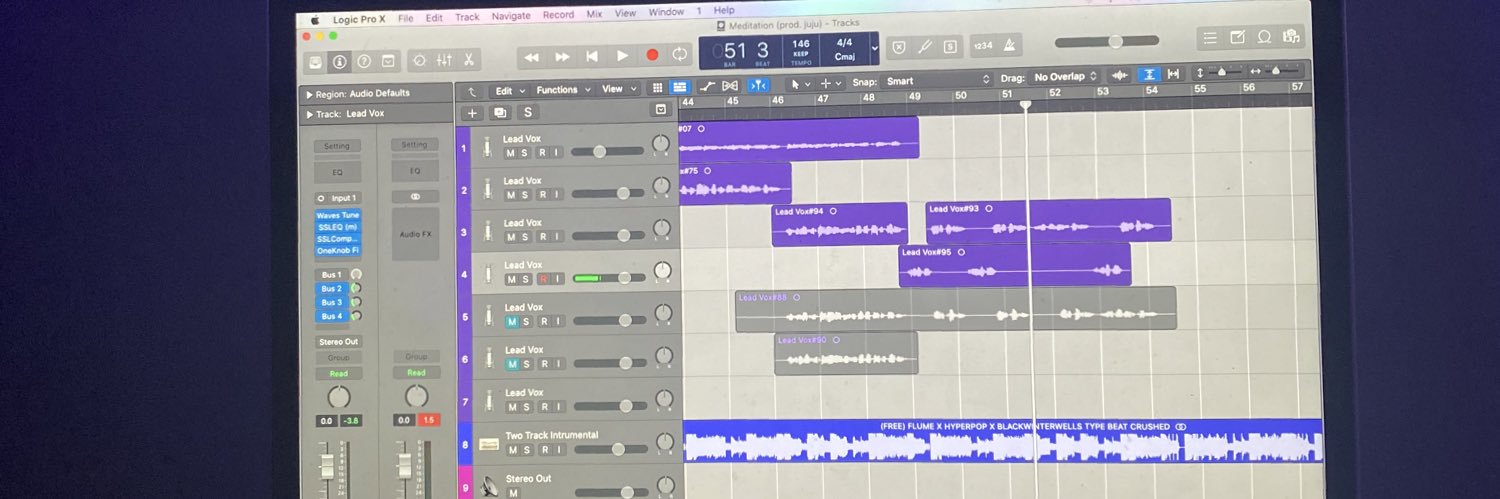
Task: Open the Loop Browser icon
Action: [x=1264, y=37]
